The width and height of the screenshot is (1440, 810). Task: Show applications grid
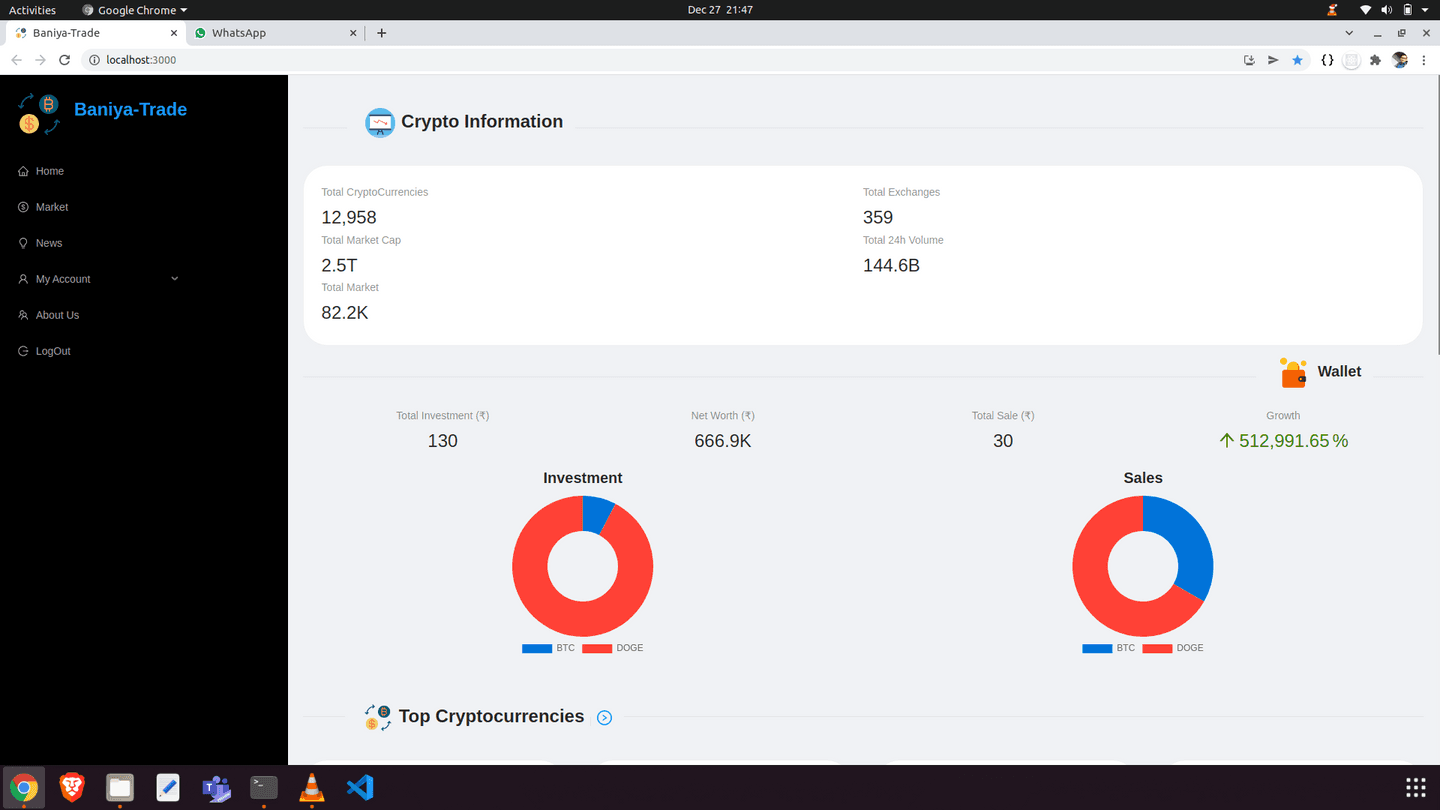[x=1416, y=787]
